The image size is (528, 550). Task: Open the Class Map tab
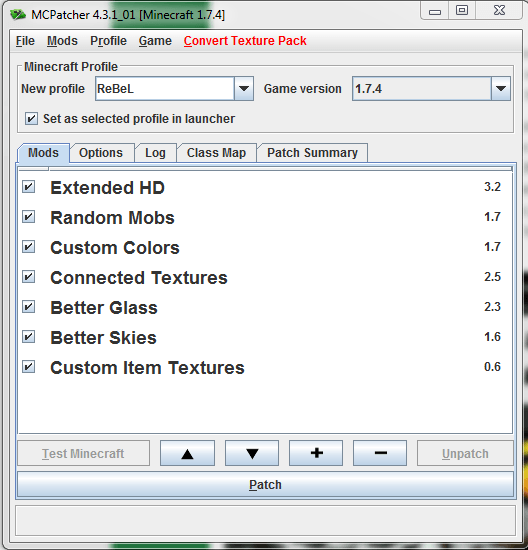tap(216, 153)
